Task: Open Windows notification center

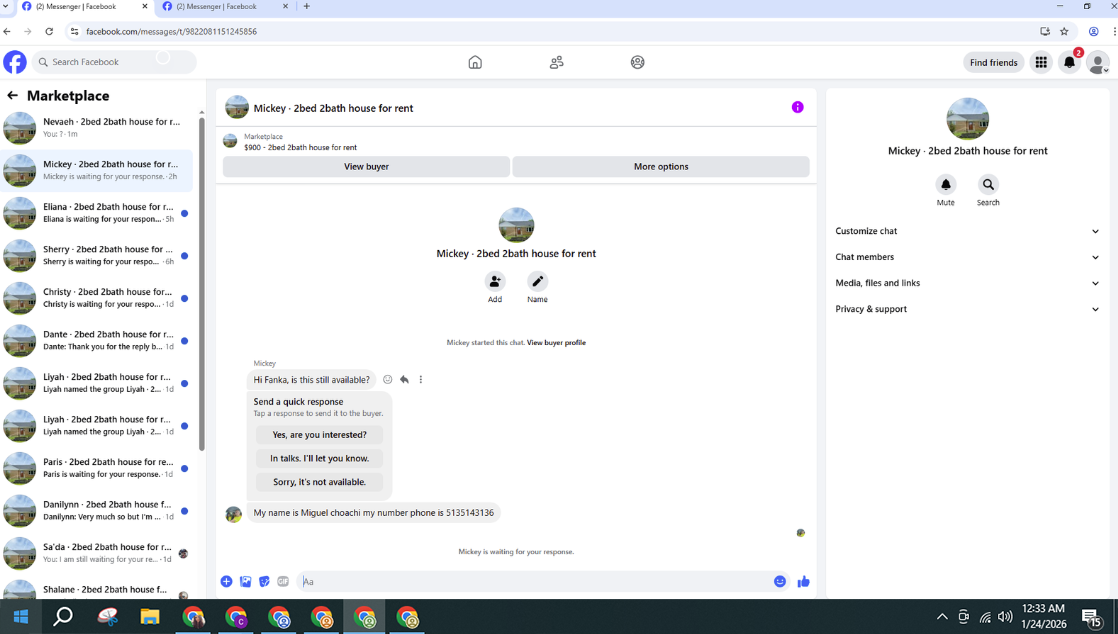Action: (x=1092, y=617)
